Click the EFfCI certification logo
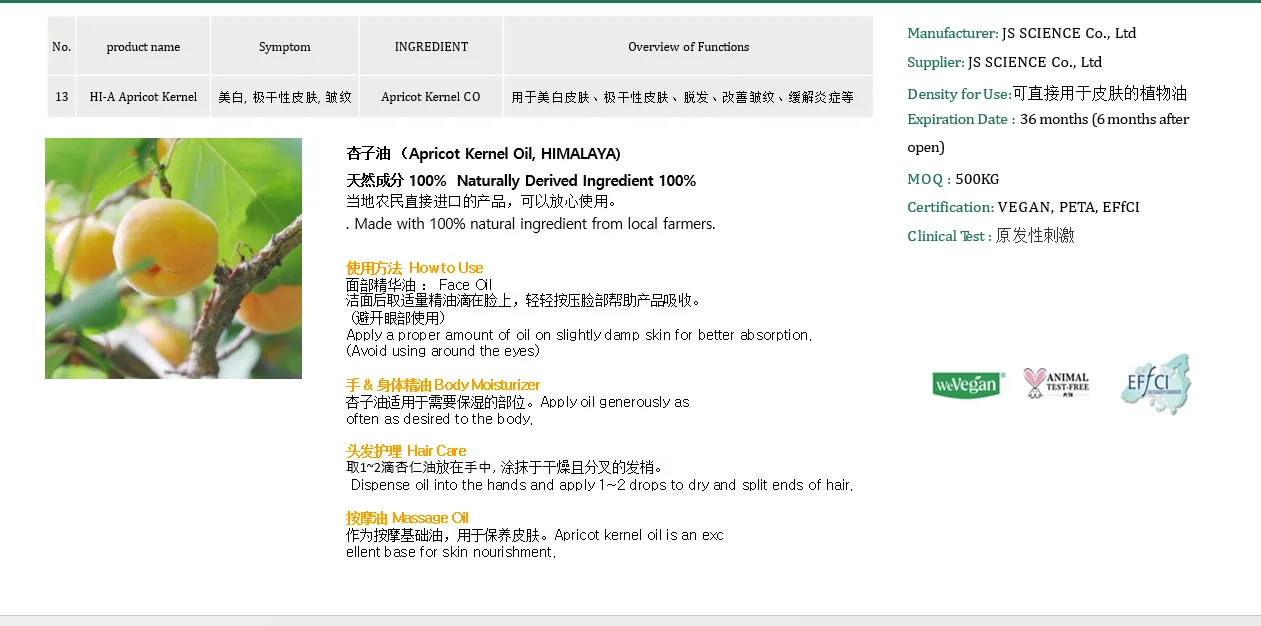This screenshot has width=1261, height=626. (x=1155, y=383)
